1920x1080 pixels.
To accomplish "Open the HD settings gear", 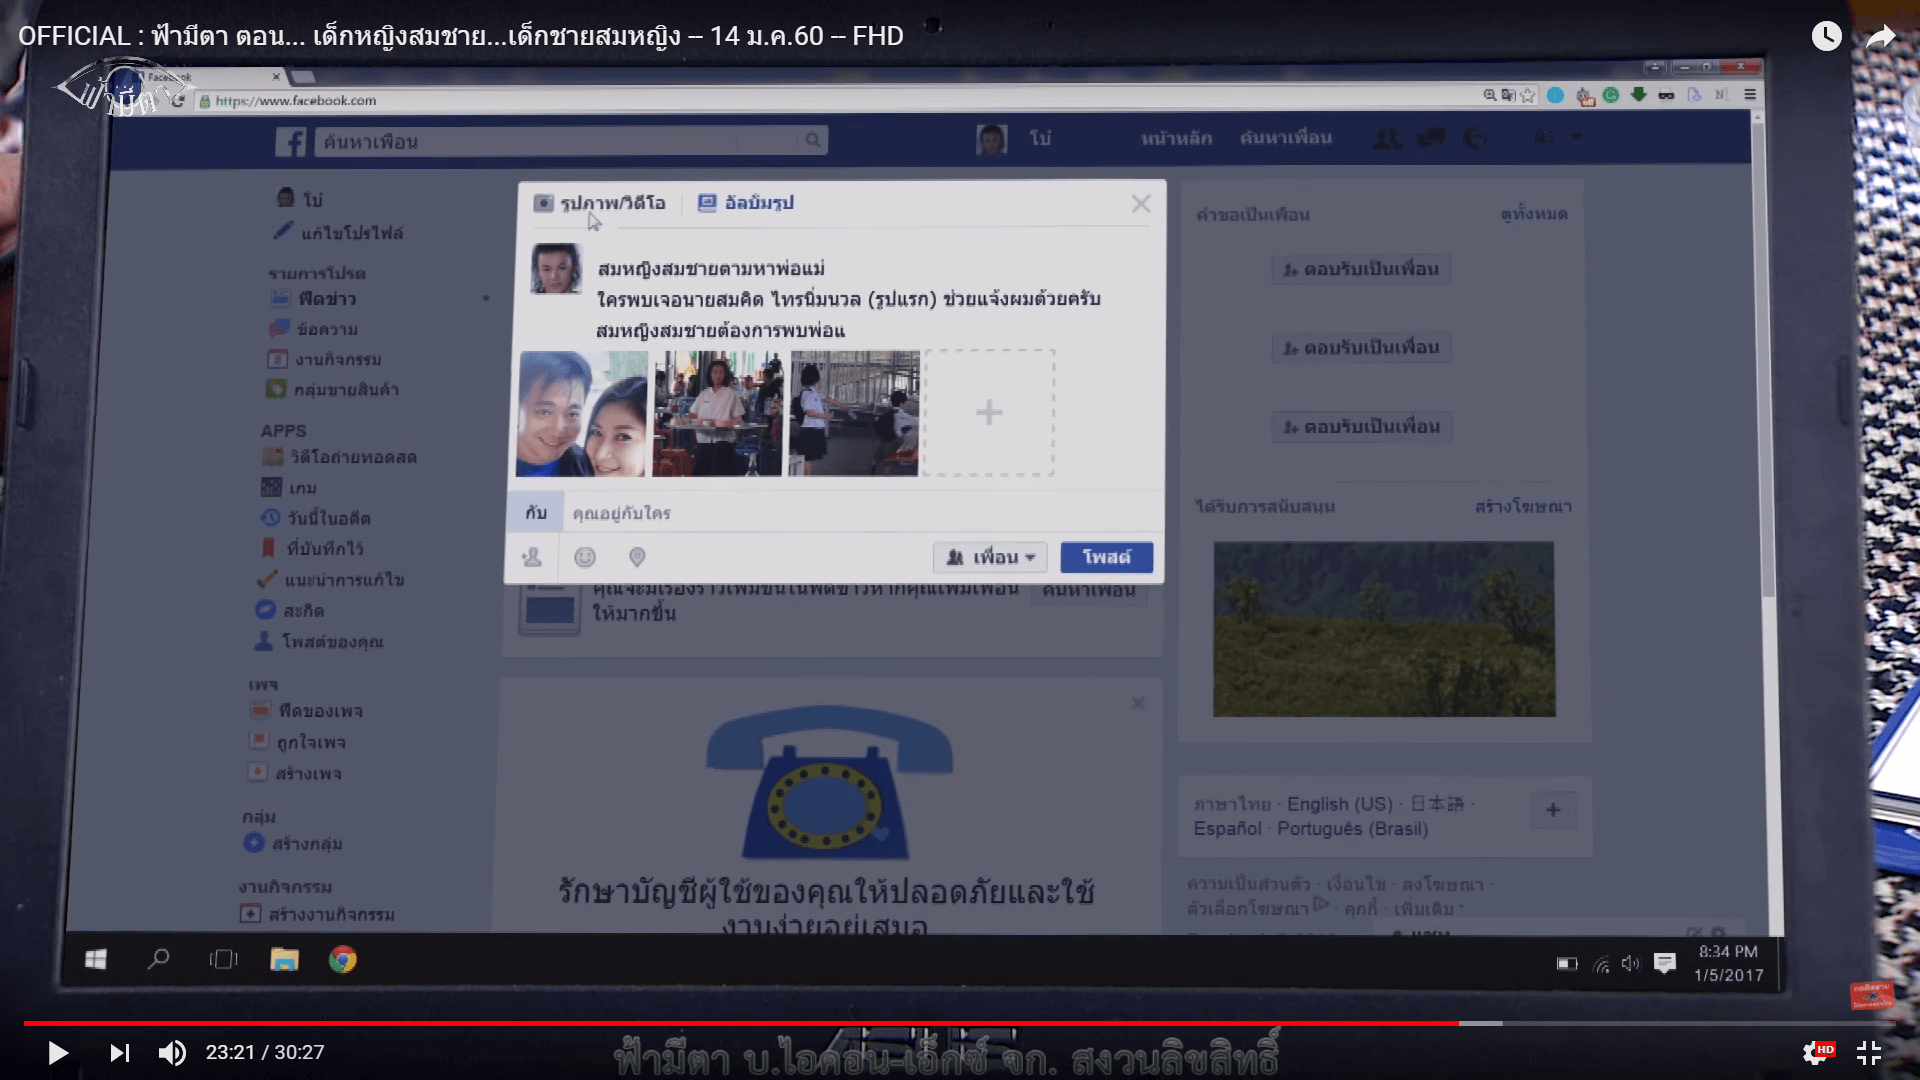I will (1816, 1052).
